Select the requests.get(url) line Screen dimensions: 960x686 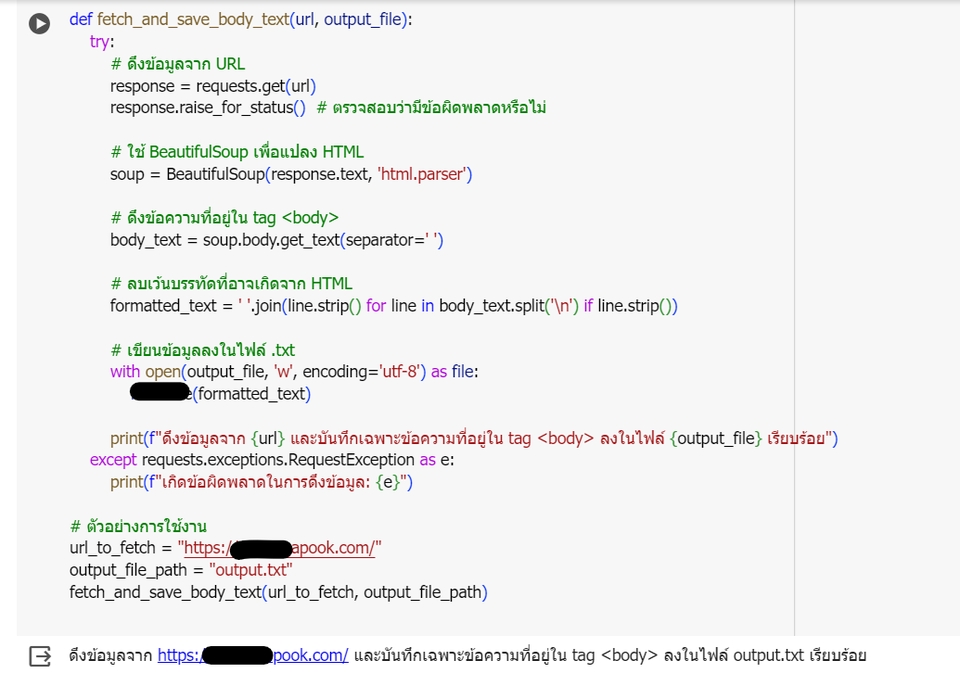pyautogui.click(x=215, y=85)
